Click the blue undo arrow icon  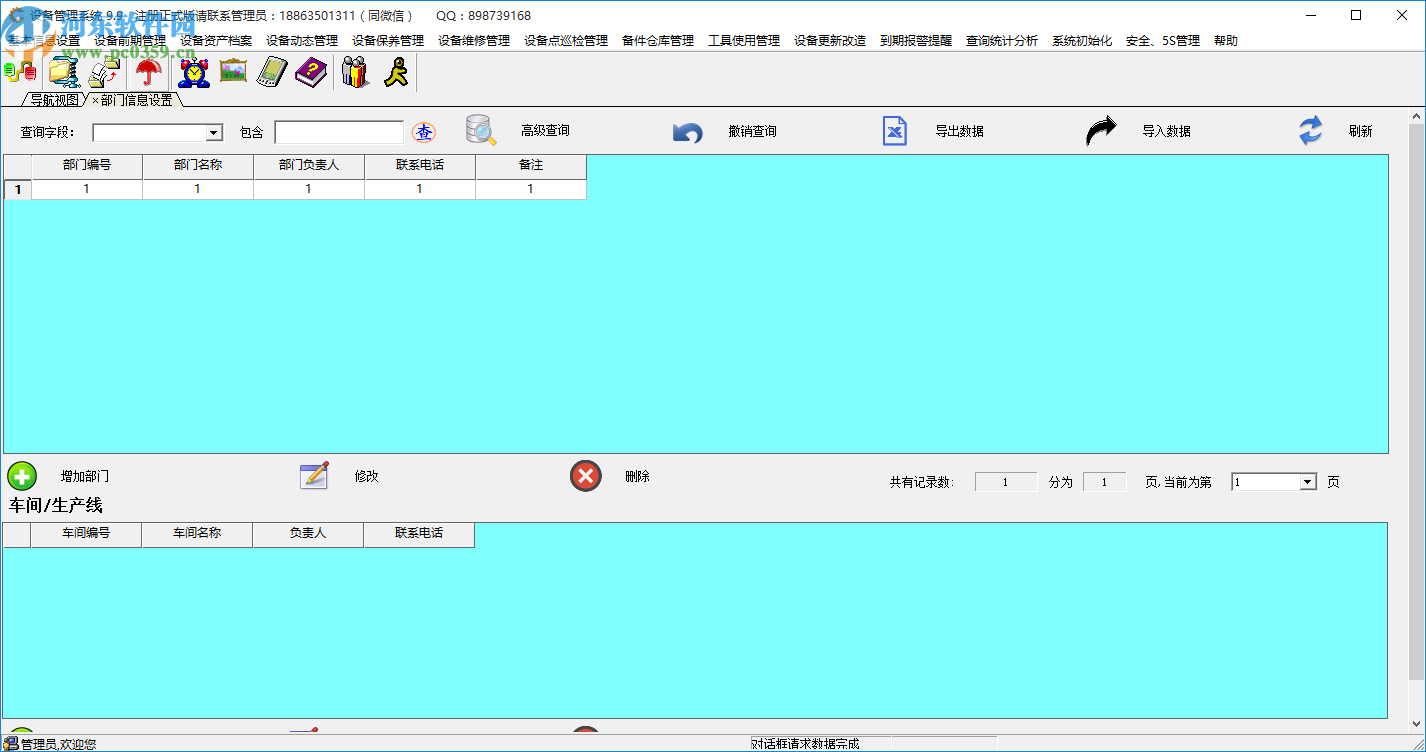(x=688, y=132)
